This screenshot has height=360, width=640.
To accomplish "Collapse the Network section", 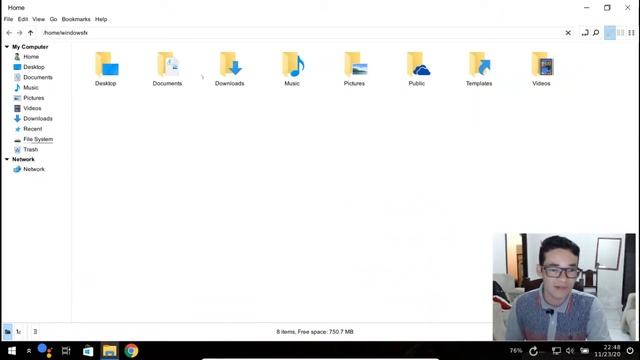I will pos(7,159).
